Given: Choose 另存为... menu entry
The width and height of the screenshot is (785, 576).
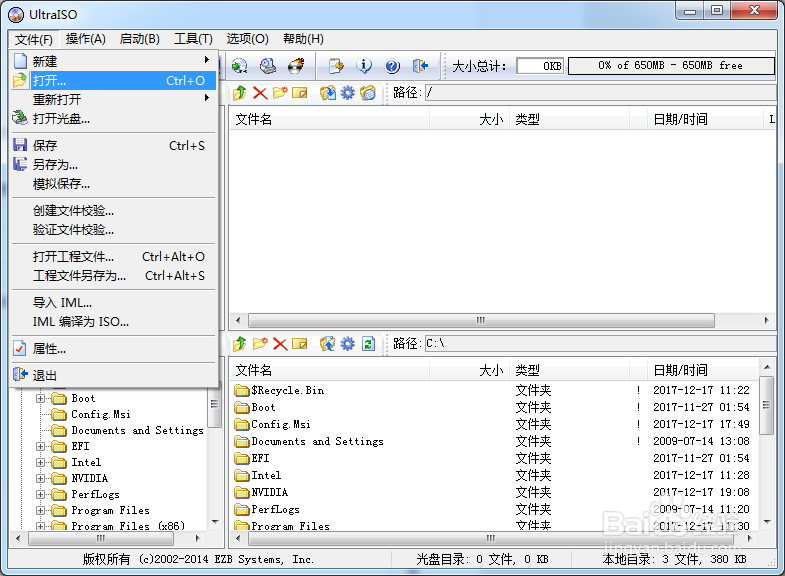Looking at the screenshot, I should point(114,165).
